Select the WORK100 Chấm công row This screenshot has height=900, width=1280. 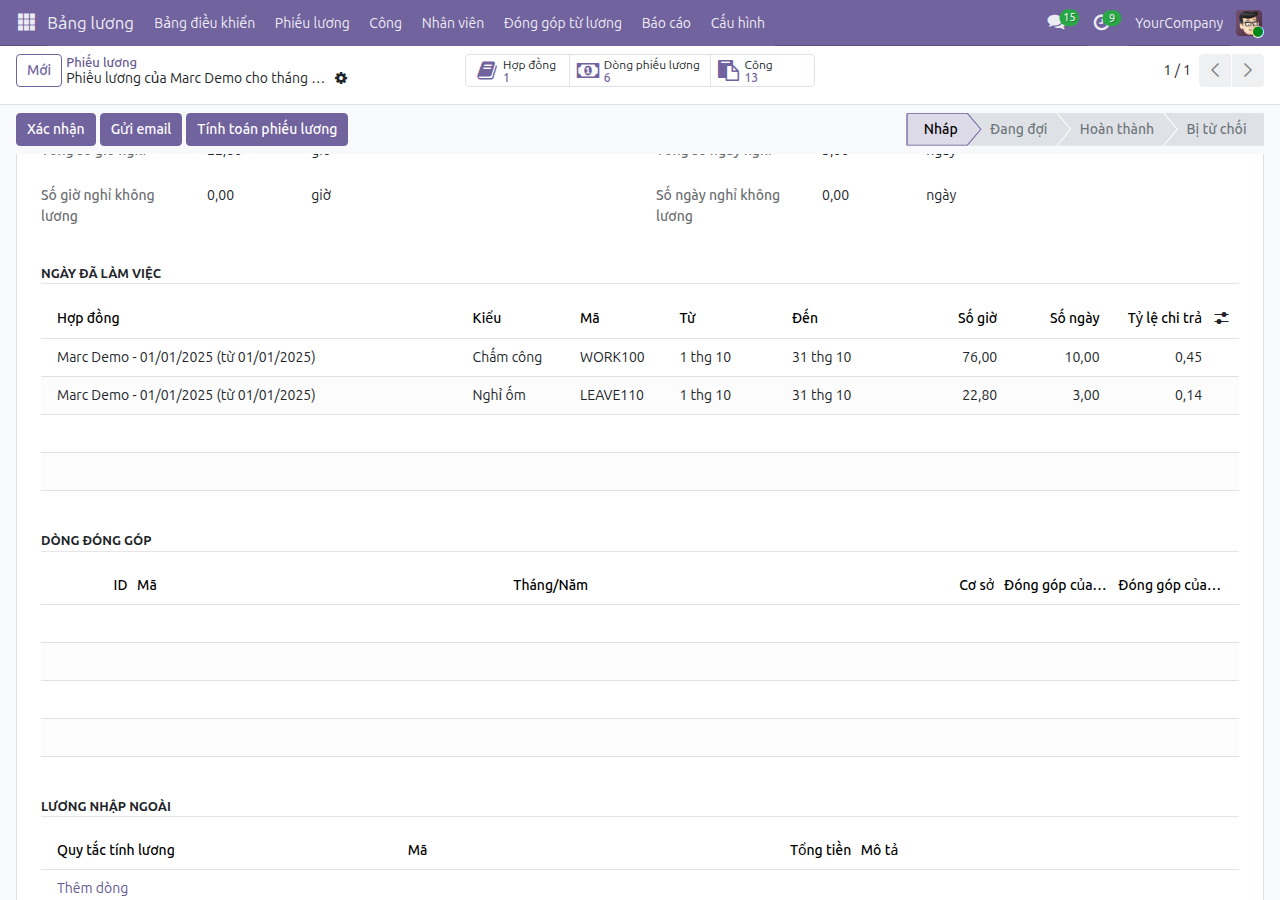coord(640,357)
